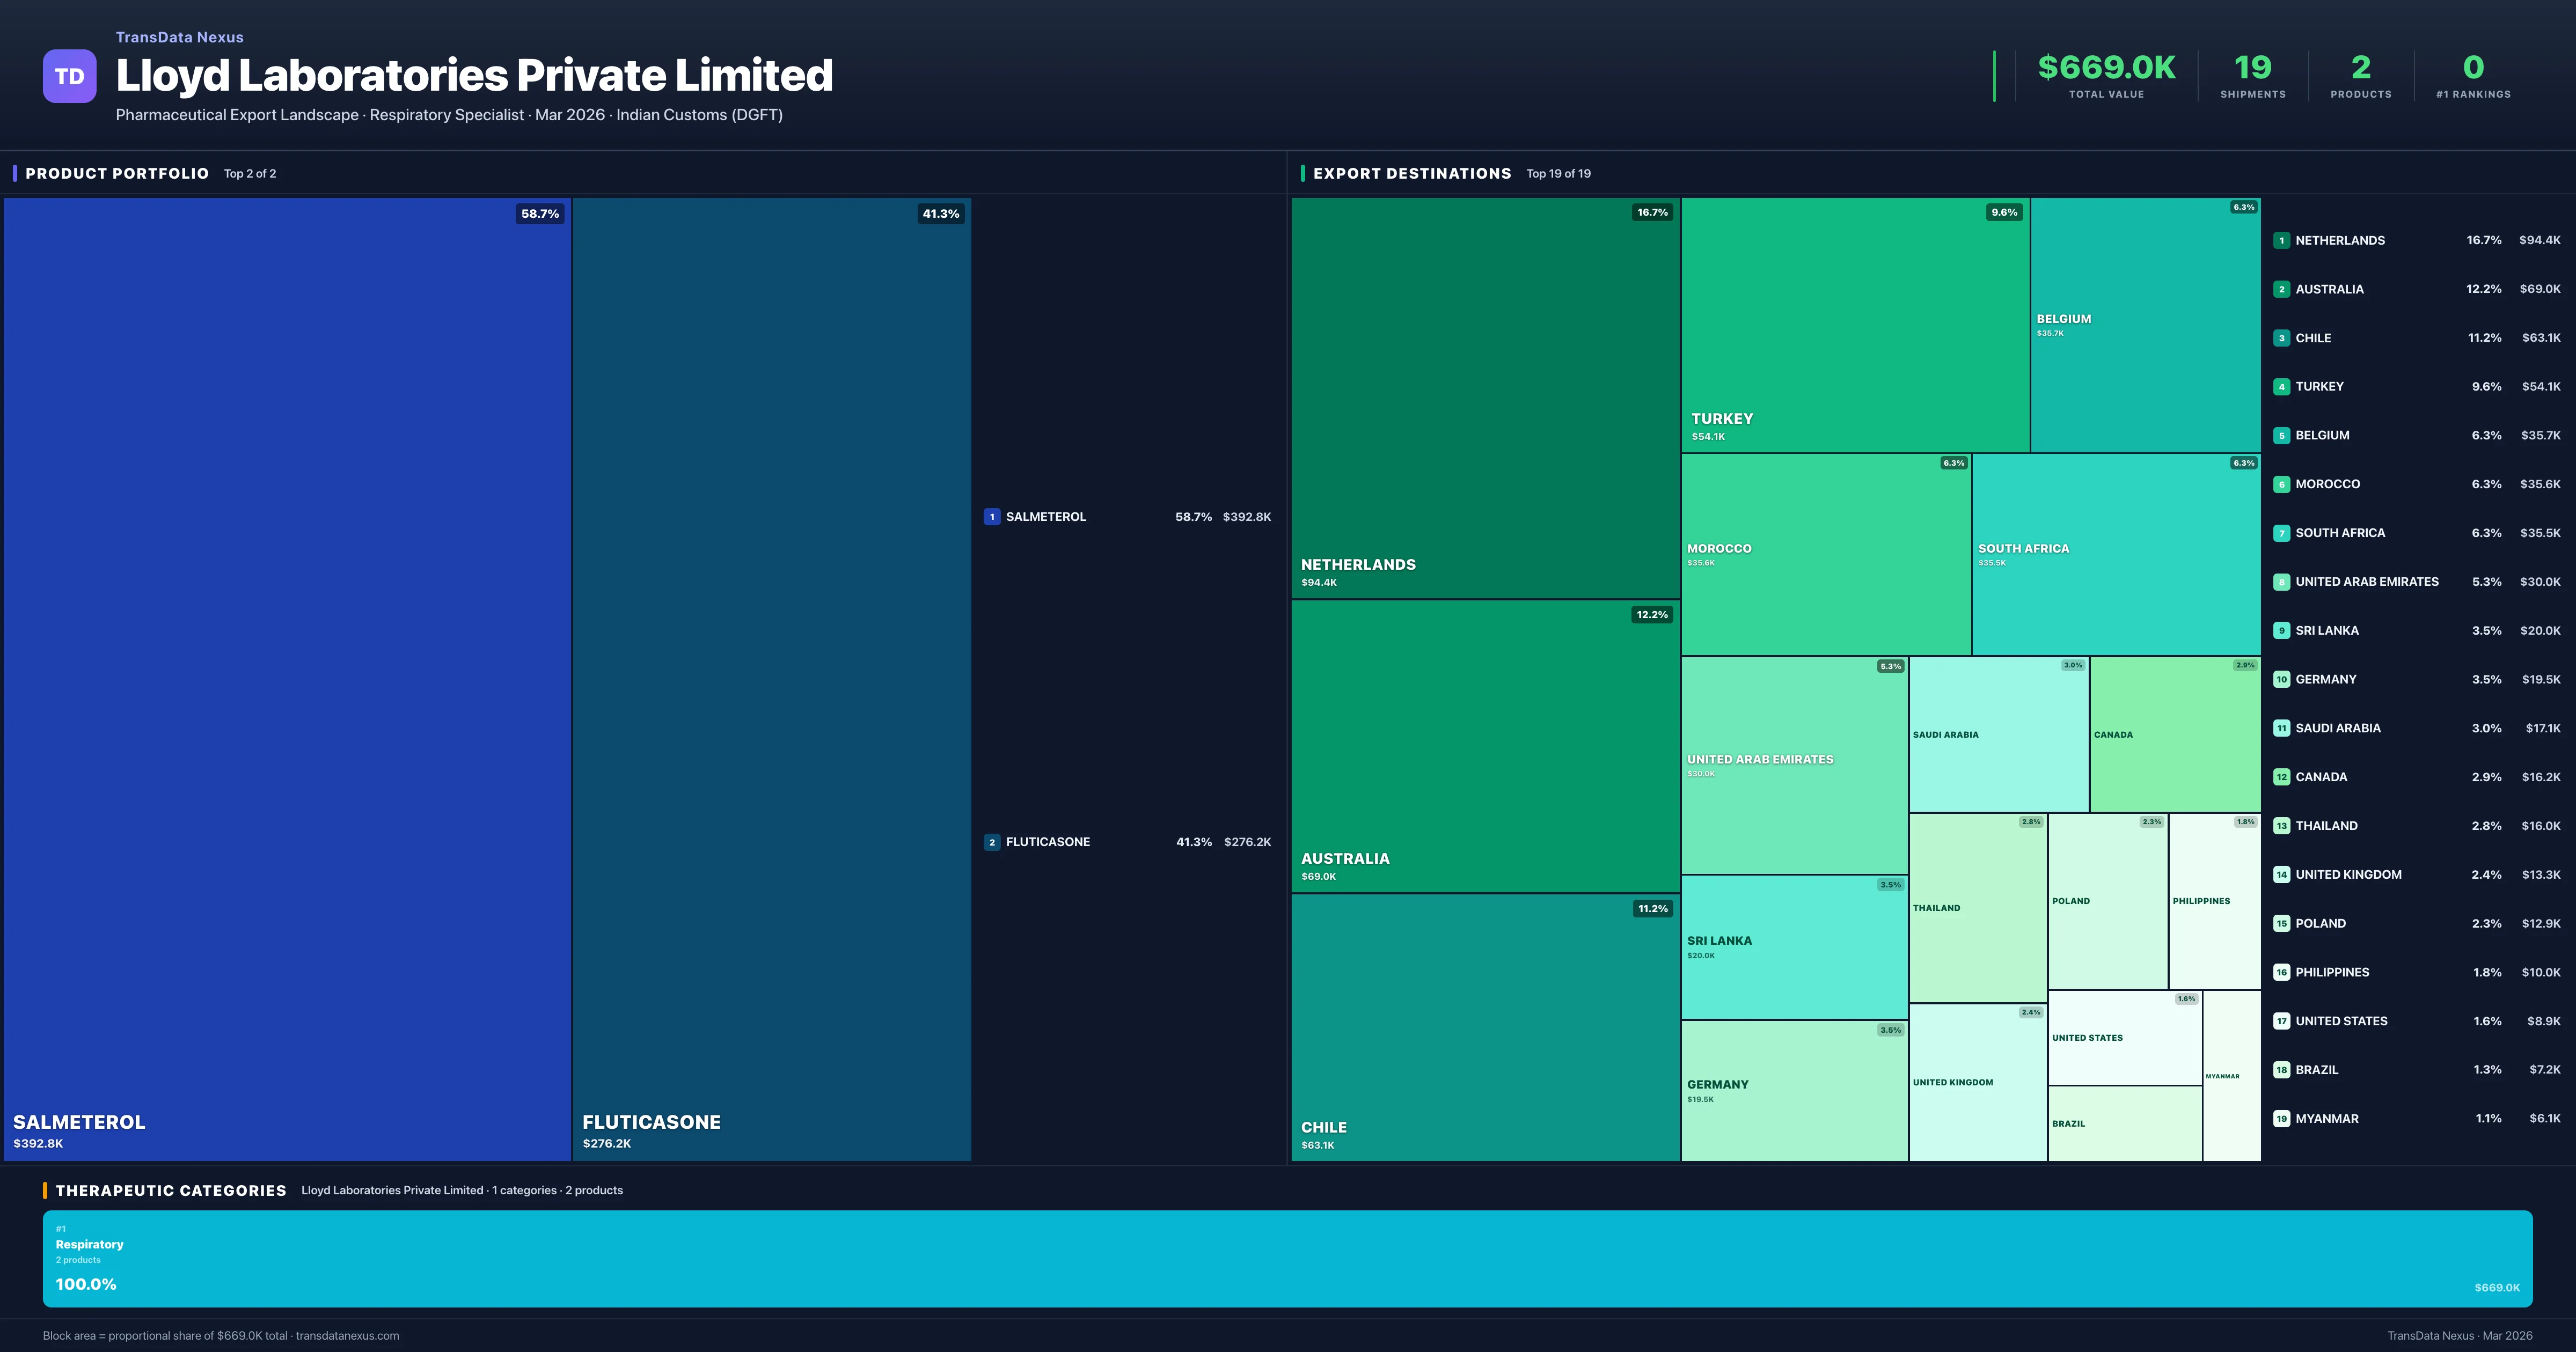Click rank 19 badge beside Myanmar legend
The height and width of the screenshot is (1352, 2576).
tap(2281, 1119)
